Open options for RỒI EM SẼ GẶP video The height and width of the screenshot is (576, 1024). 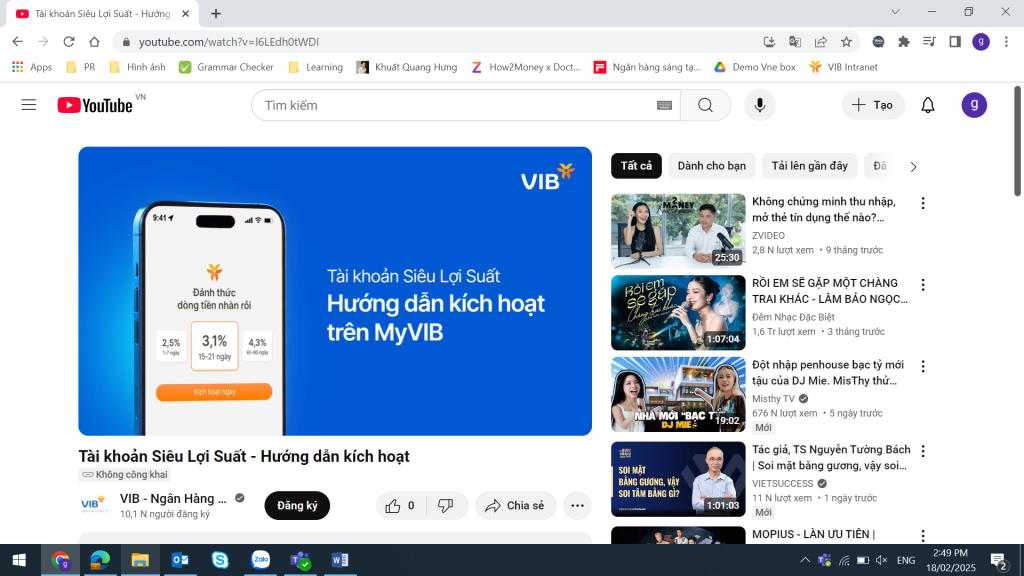point(923,285)
